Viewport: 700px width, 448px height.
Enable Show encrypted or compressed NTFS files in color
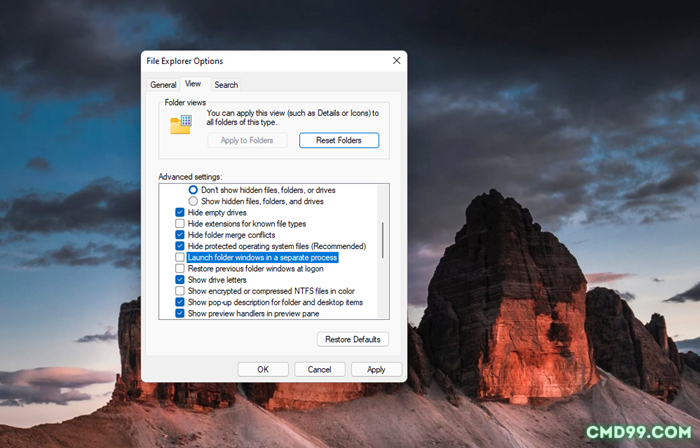(179, 291)
